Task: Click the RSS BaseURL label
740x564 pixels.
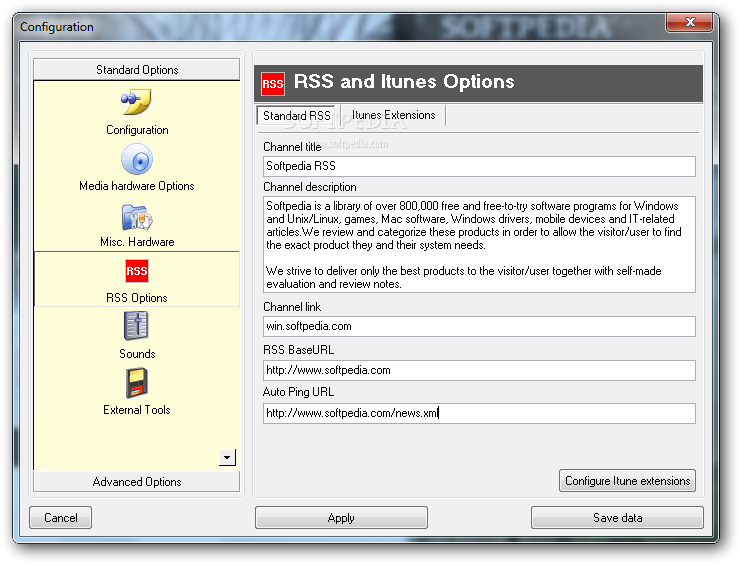Action: pos(298,350)
